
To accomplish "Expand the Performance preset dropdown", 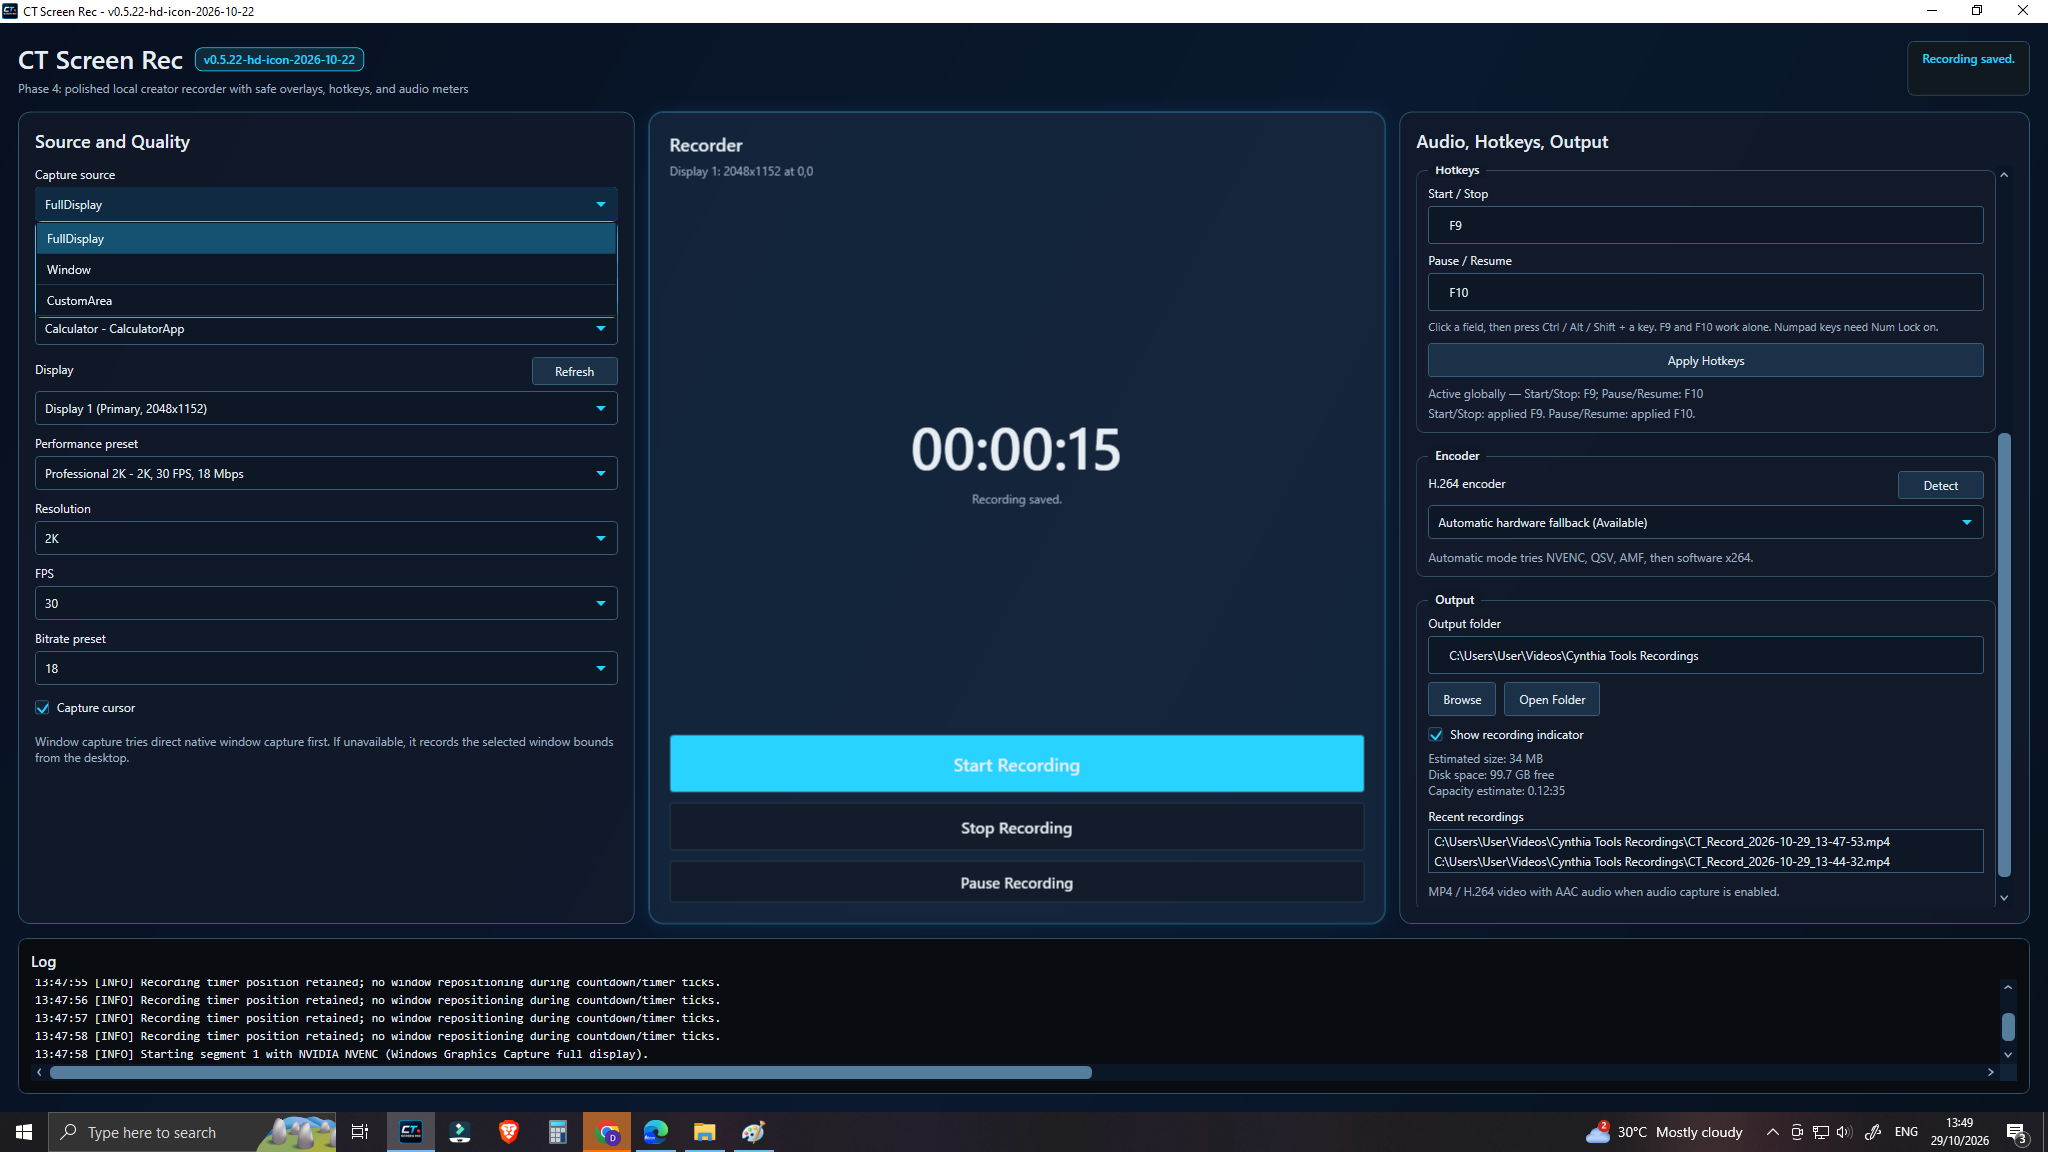I will 326,473.
